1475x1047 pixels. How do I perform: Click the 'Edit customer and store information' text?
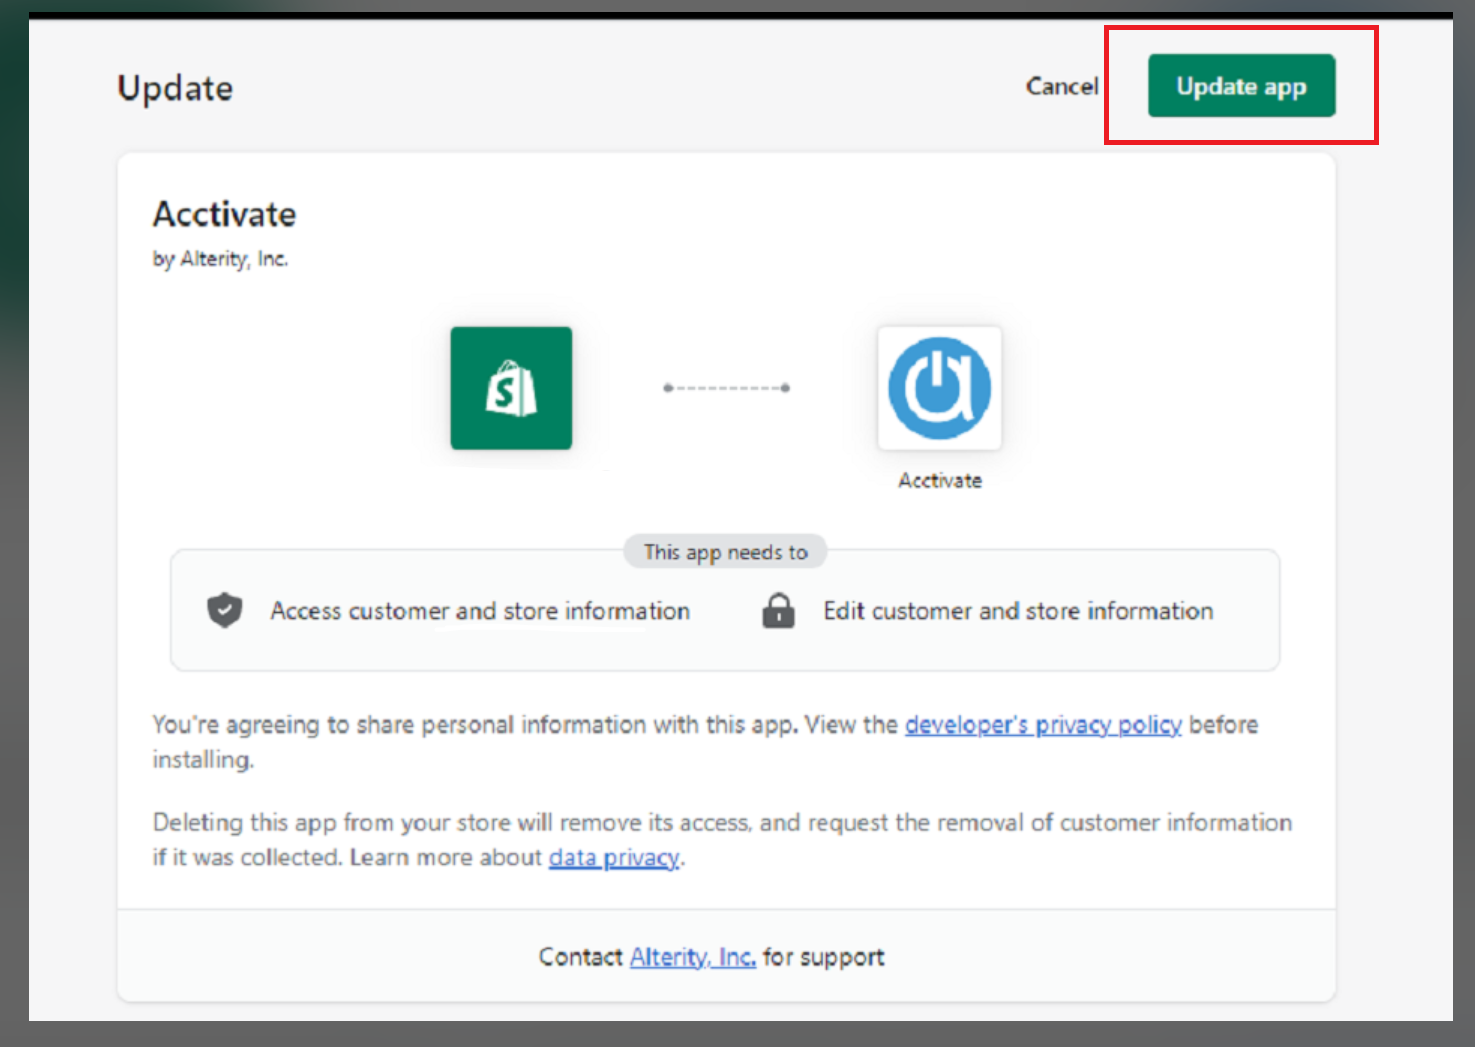tap(1018, 611)
